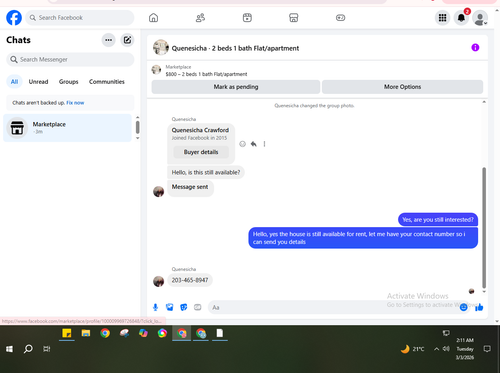
Task: Click the Fix now link
Action: coord(75,103)
